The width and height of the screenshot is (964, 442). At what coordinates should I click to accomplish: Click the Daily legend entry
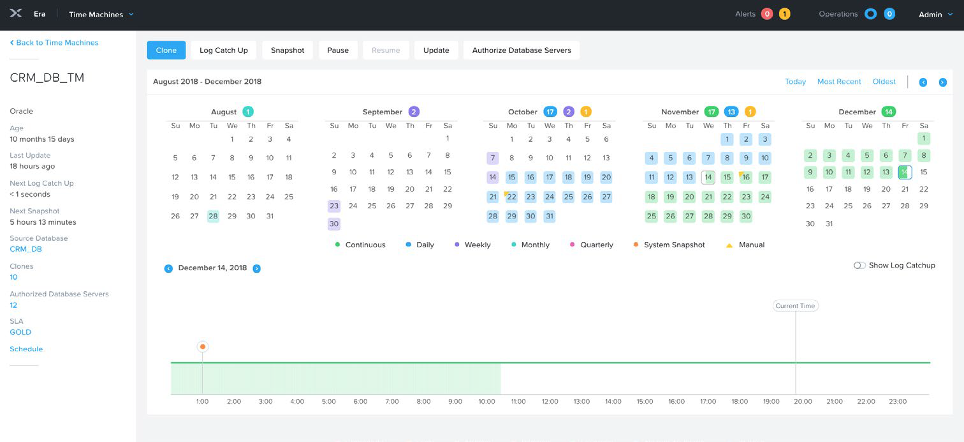pos(420,245)
